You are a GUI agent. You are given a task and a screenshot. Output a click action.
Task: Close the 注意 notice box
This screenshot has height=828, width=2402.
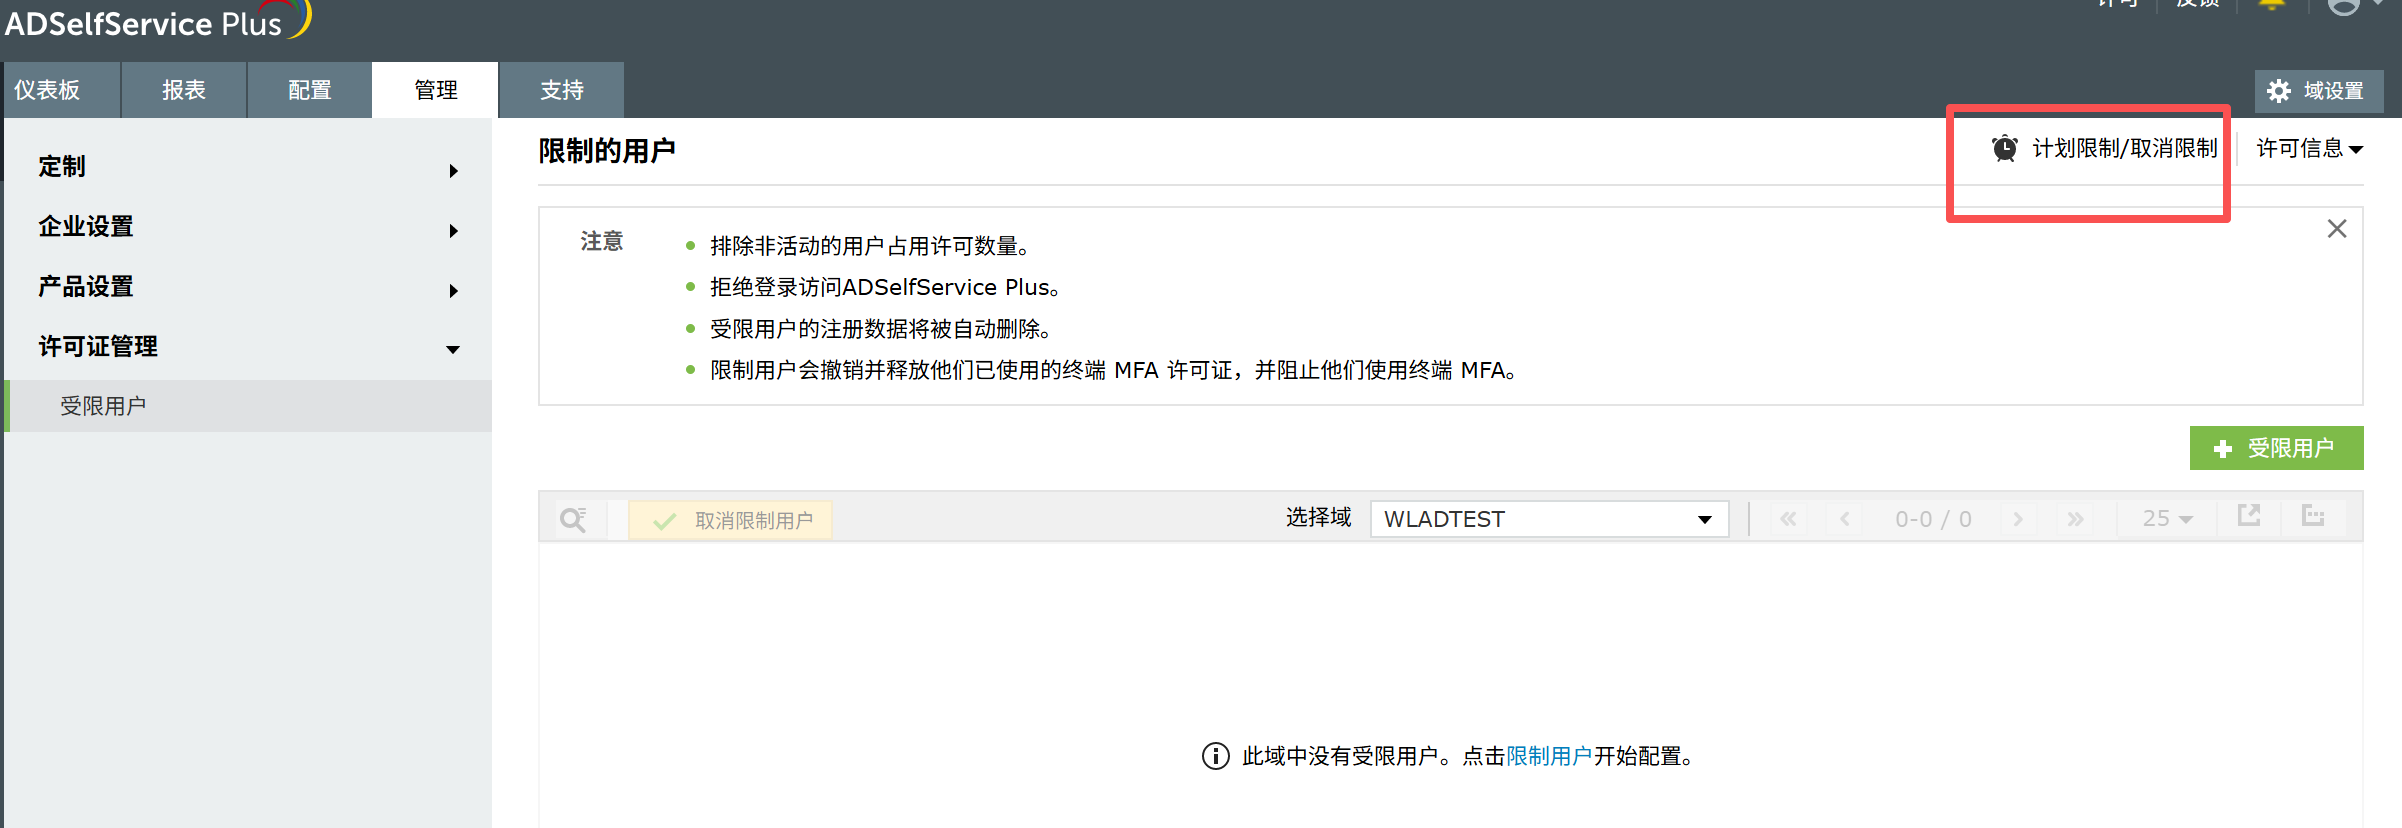point(2336,229)
